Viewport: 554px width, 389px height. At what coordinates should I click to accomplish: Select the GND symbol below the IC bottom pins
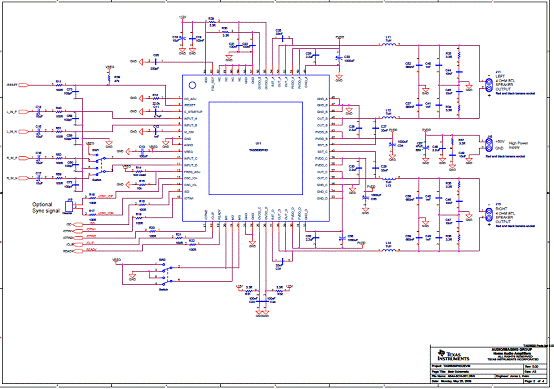tap(252, 243)
